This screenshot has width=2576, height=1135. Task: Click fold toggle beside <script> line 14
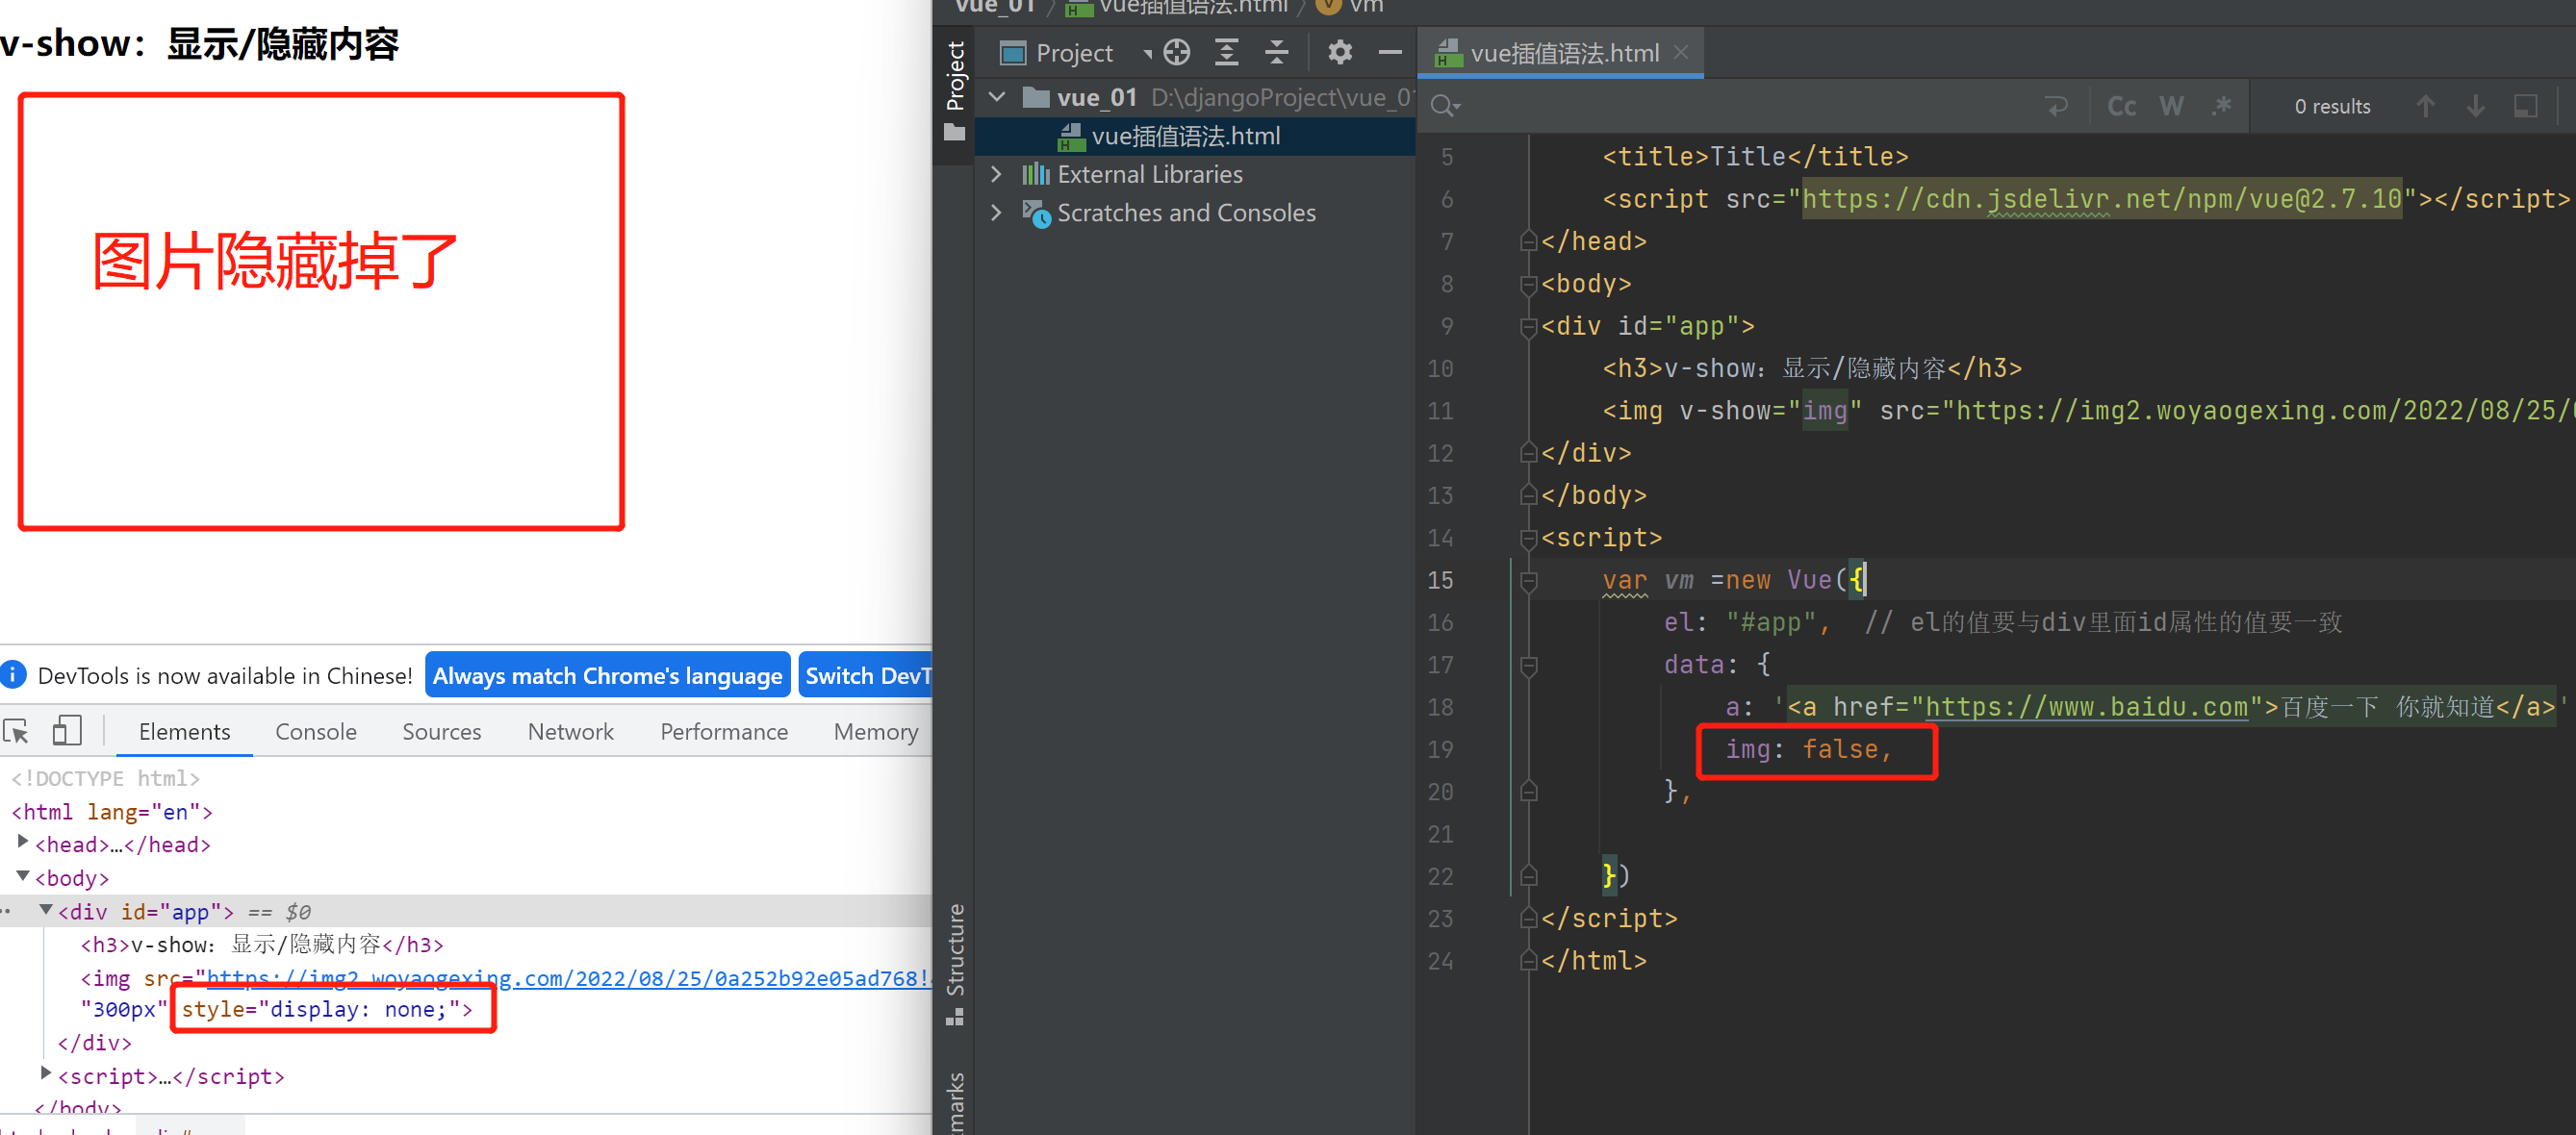click(1528, 538)
